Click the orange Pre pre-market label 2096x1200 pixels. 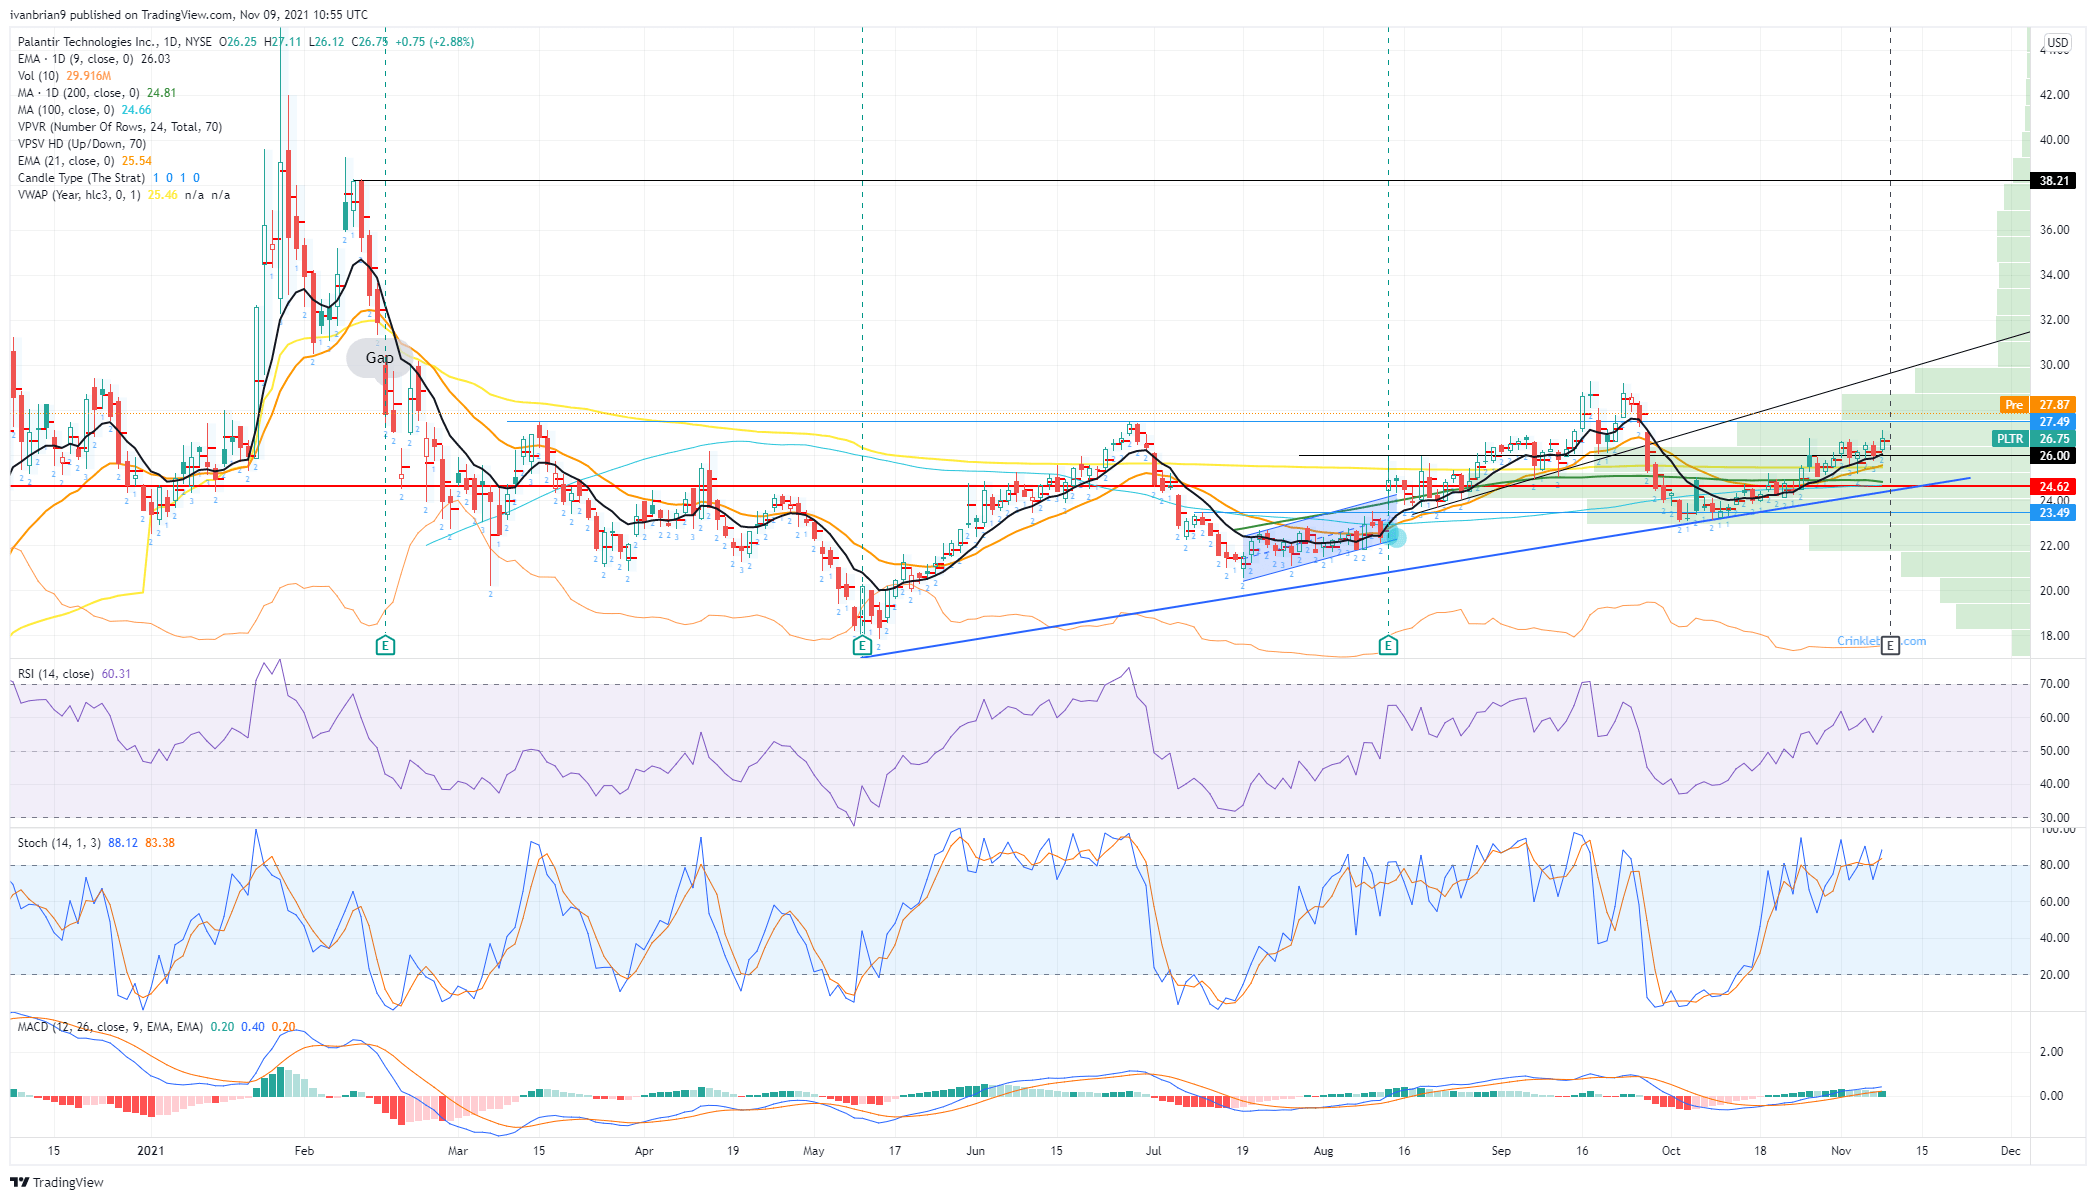tap(2013, 405)
